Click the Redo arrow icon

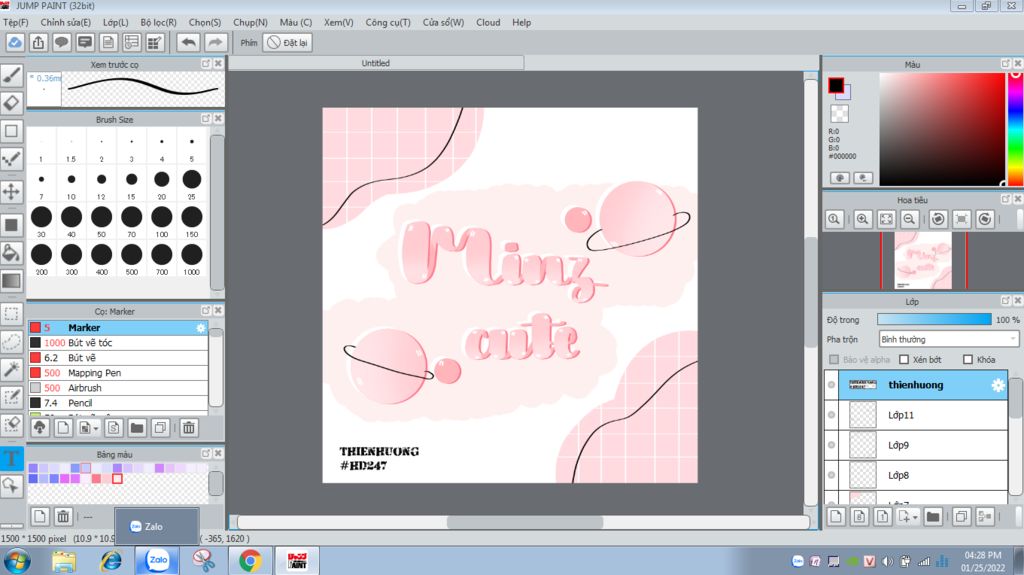click(215, 42)
